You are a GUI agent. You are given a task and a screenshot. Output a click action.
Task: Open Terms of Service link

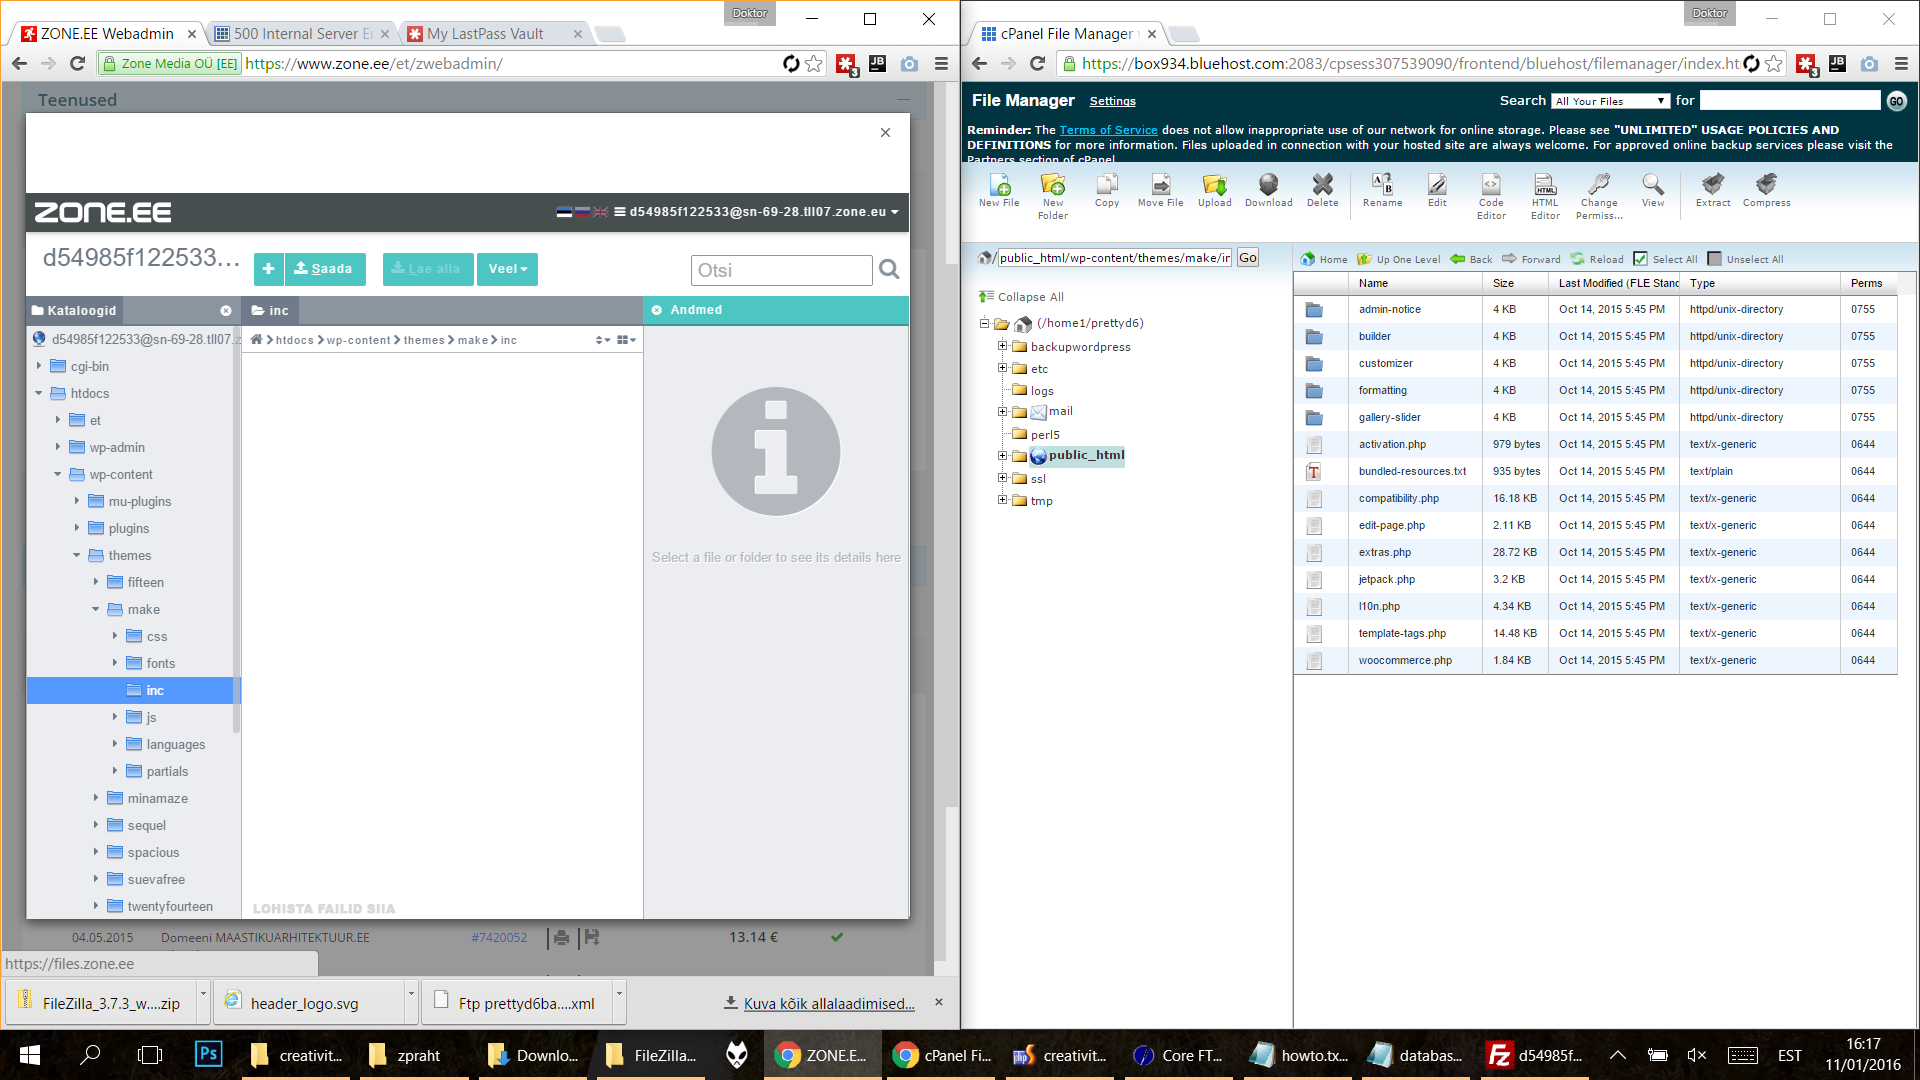1108,130
